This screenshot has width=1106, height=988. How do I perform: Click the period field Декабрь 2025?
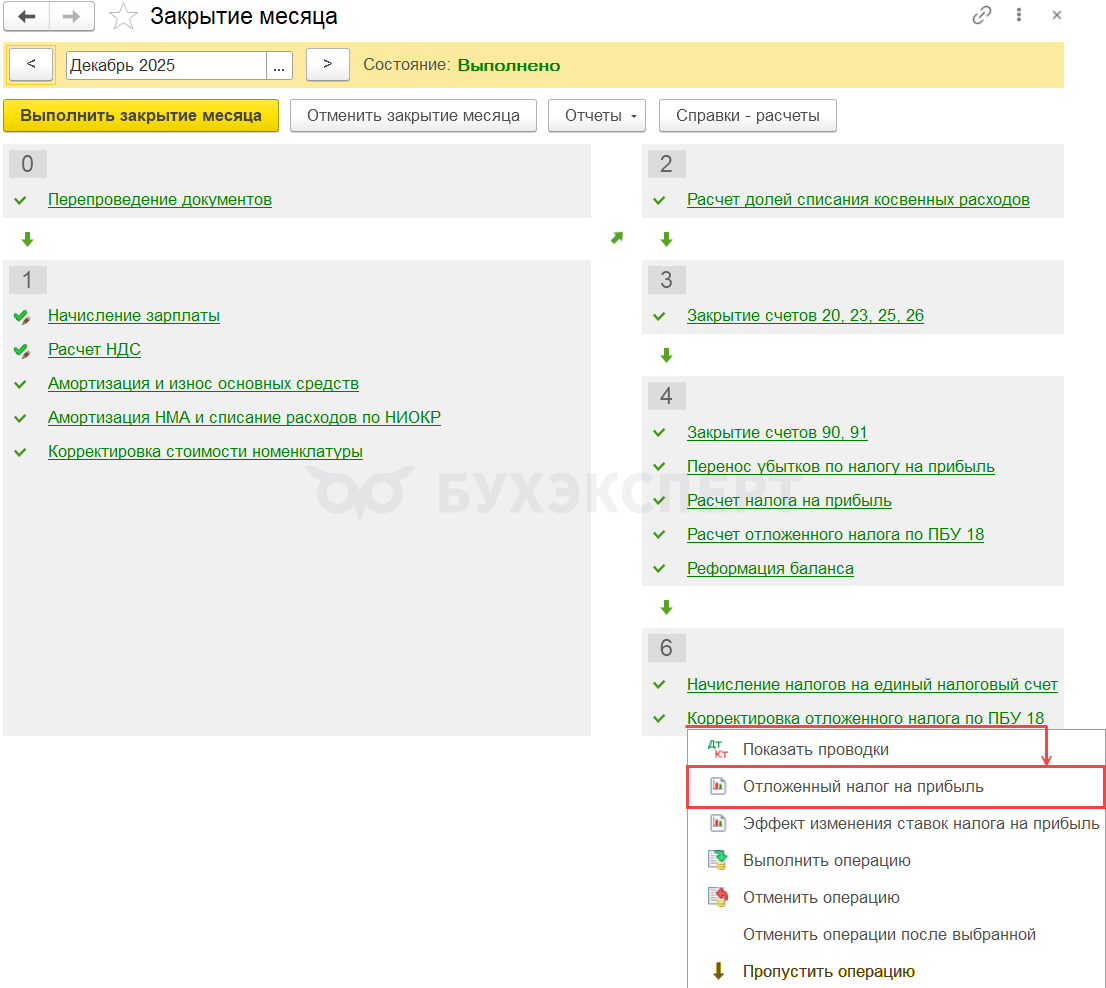tap(166, 65)
